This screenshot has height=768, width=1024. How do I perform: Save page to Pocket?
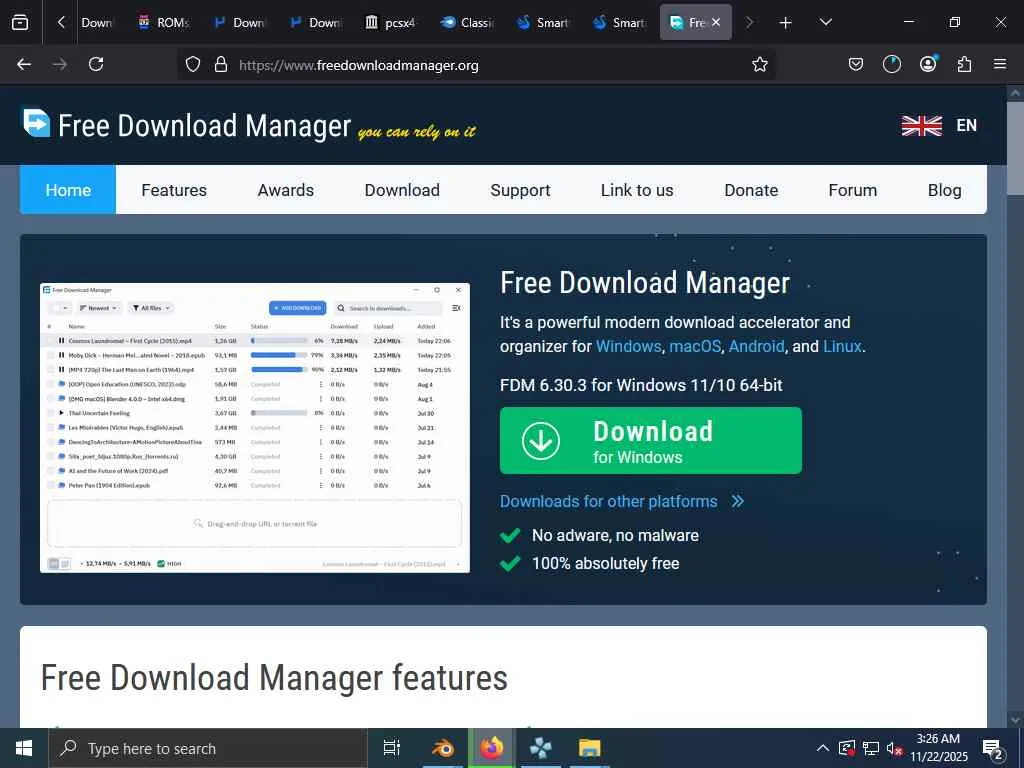click(x=856, y=64)
